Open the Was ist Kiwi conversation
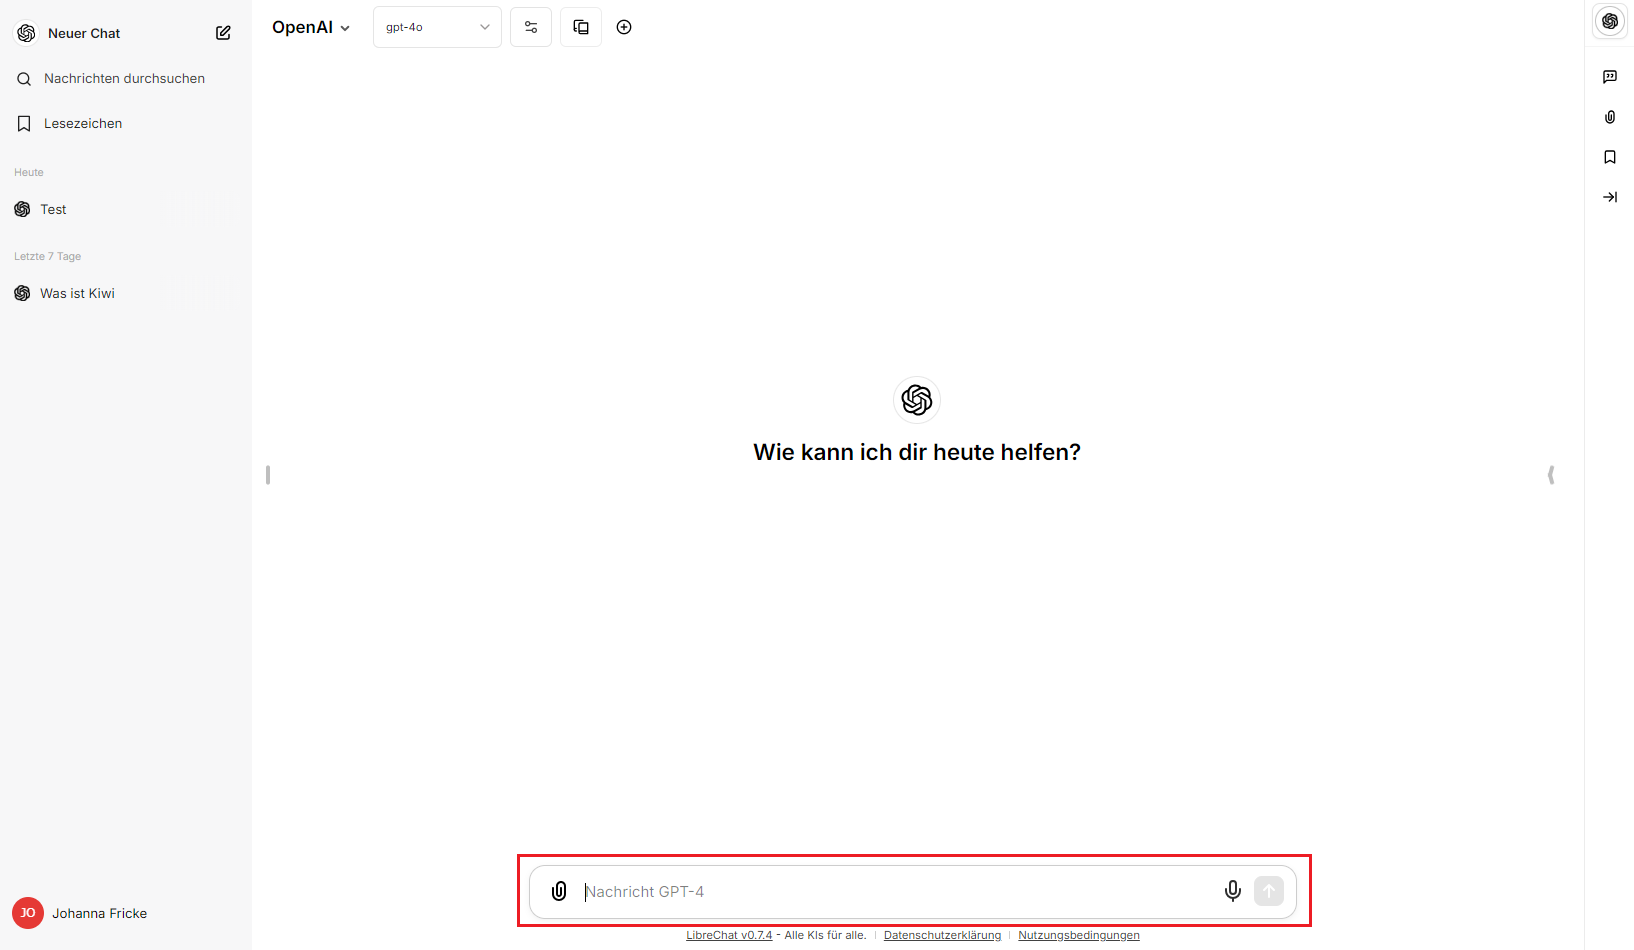 coord(125,293)
